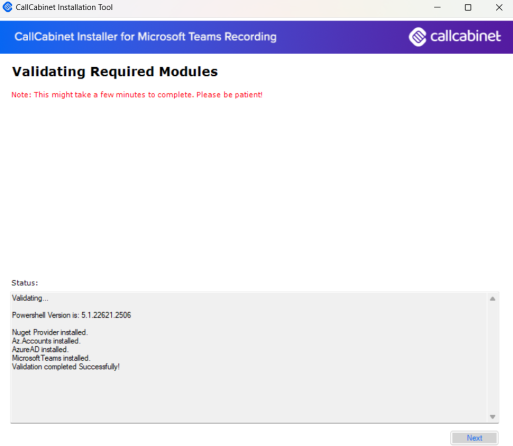Maximize the installer window
The image size is (513, 446).
click(468, 7)
